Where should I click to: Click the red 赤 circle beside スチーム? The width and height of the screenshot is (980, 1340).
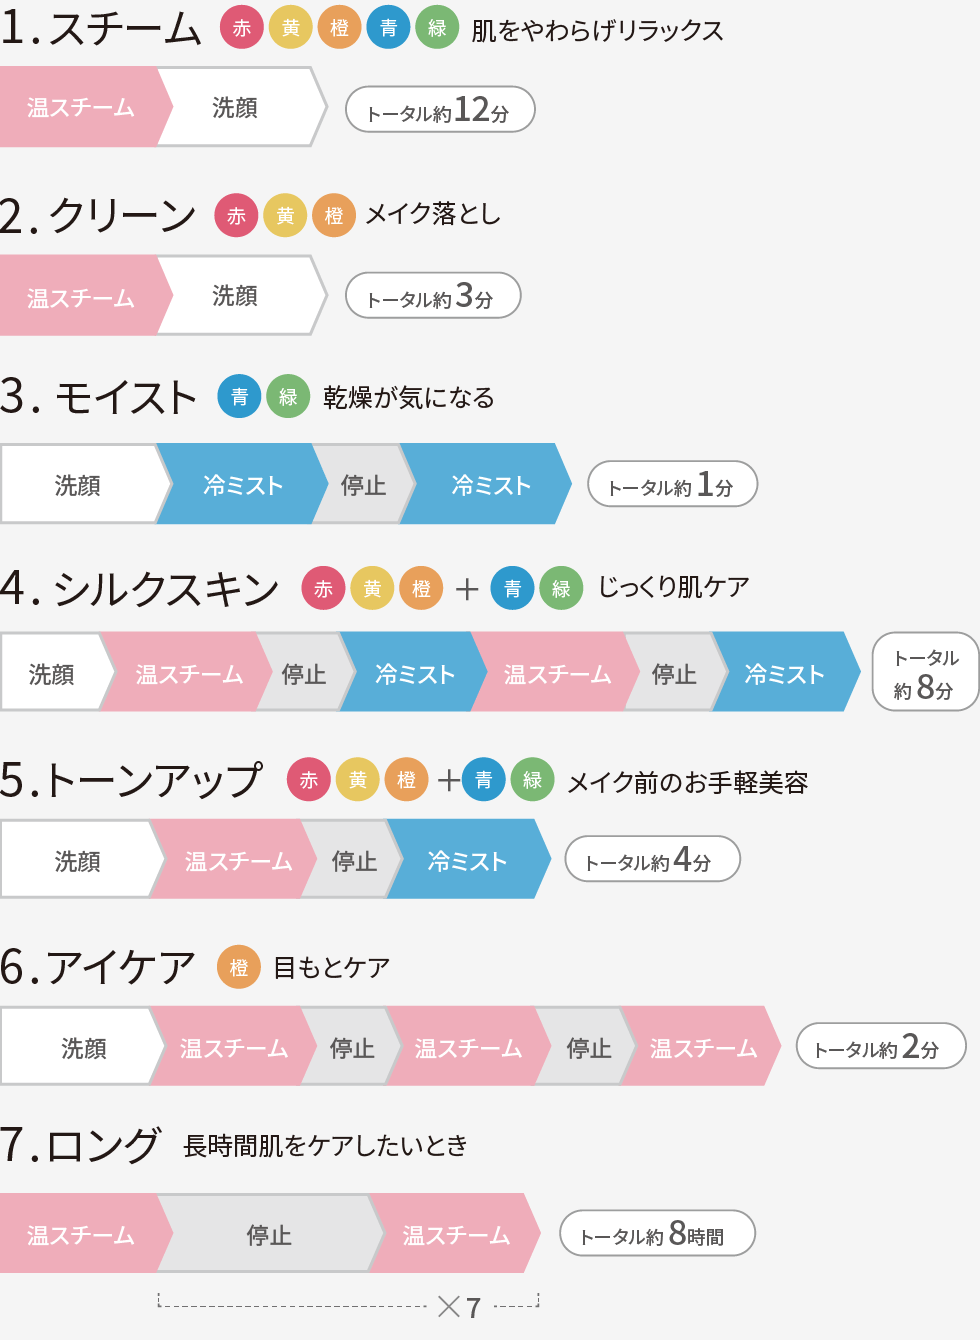(x=242, y=28)
